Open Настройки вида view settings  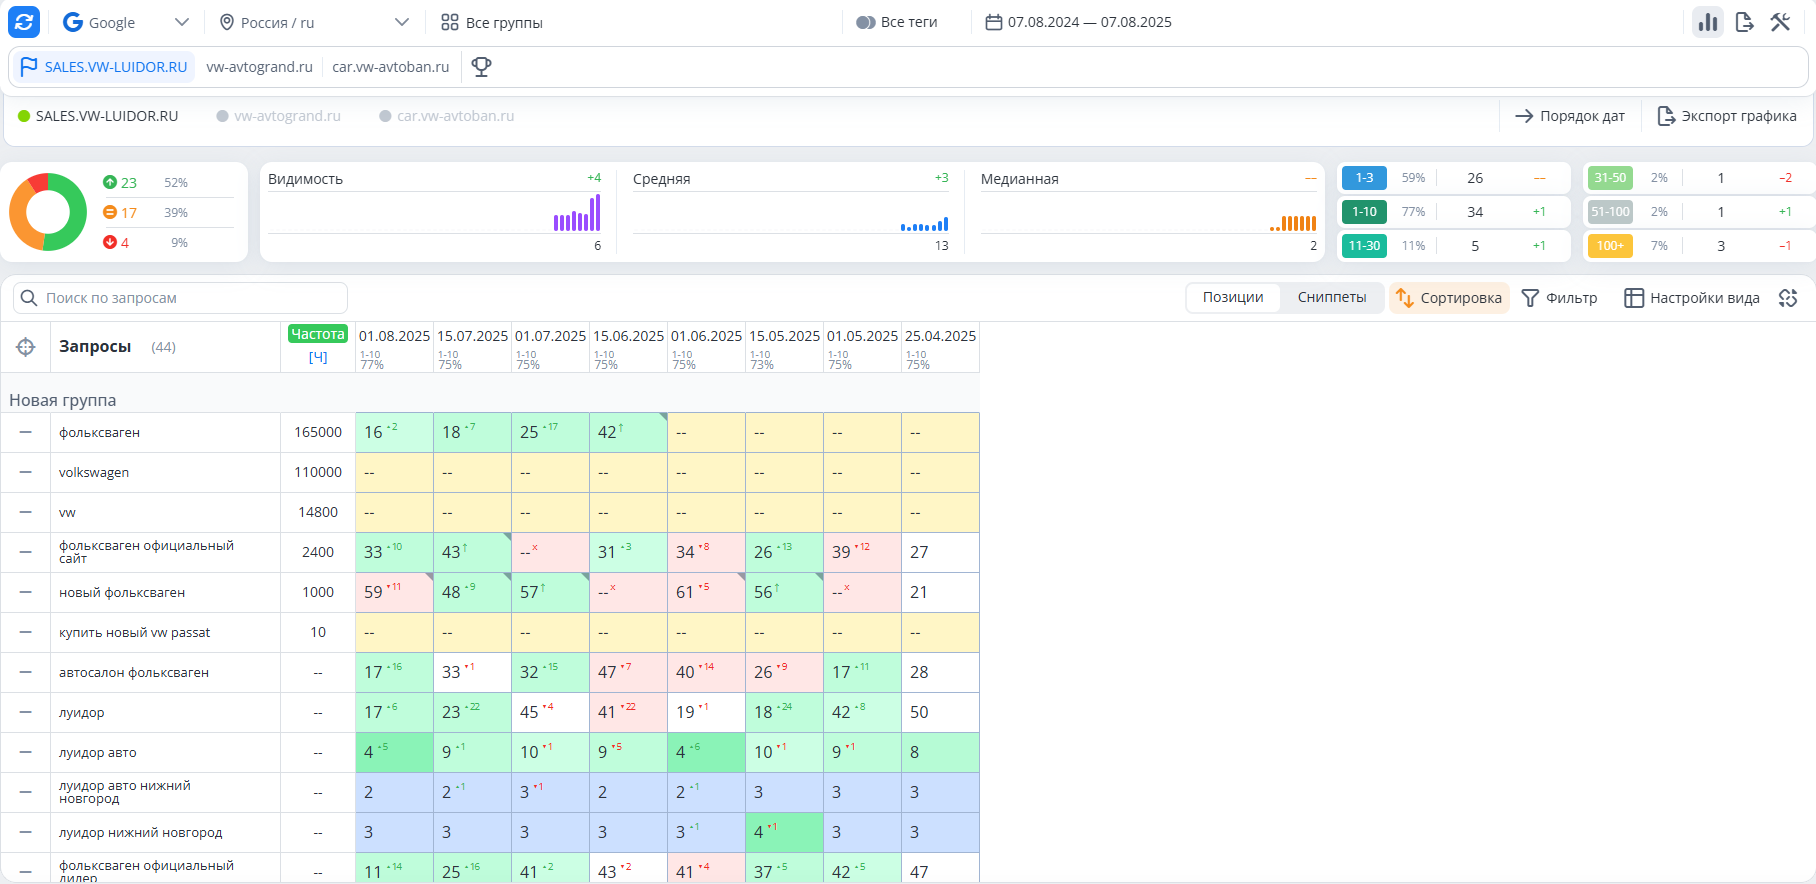tap(1692, 298)
